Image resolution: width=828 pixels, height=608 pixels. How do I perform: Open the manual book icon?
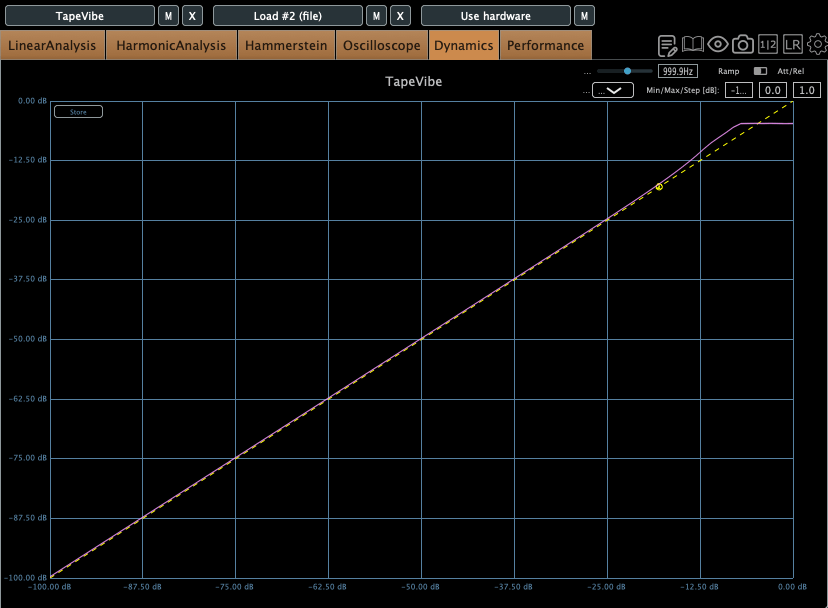(693, 45)
